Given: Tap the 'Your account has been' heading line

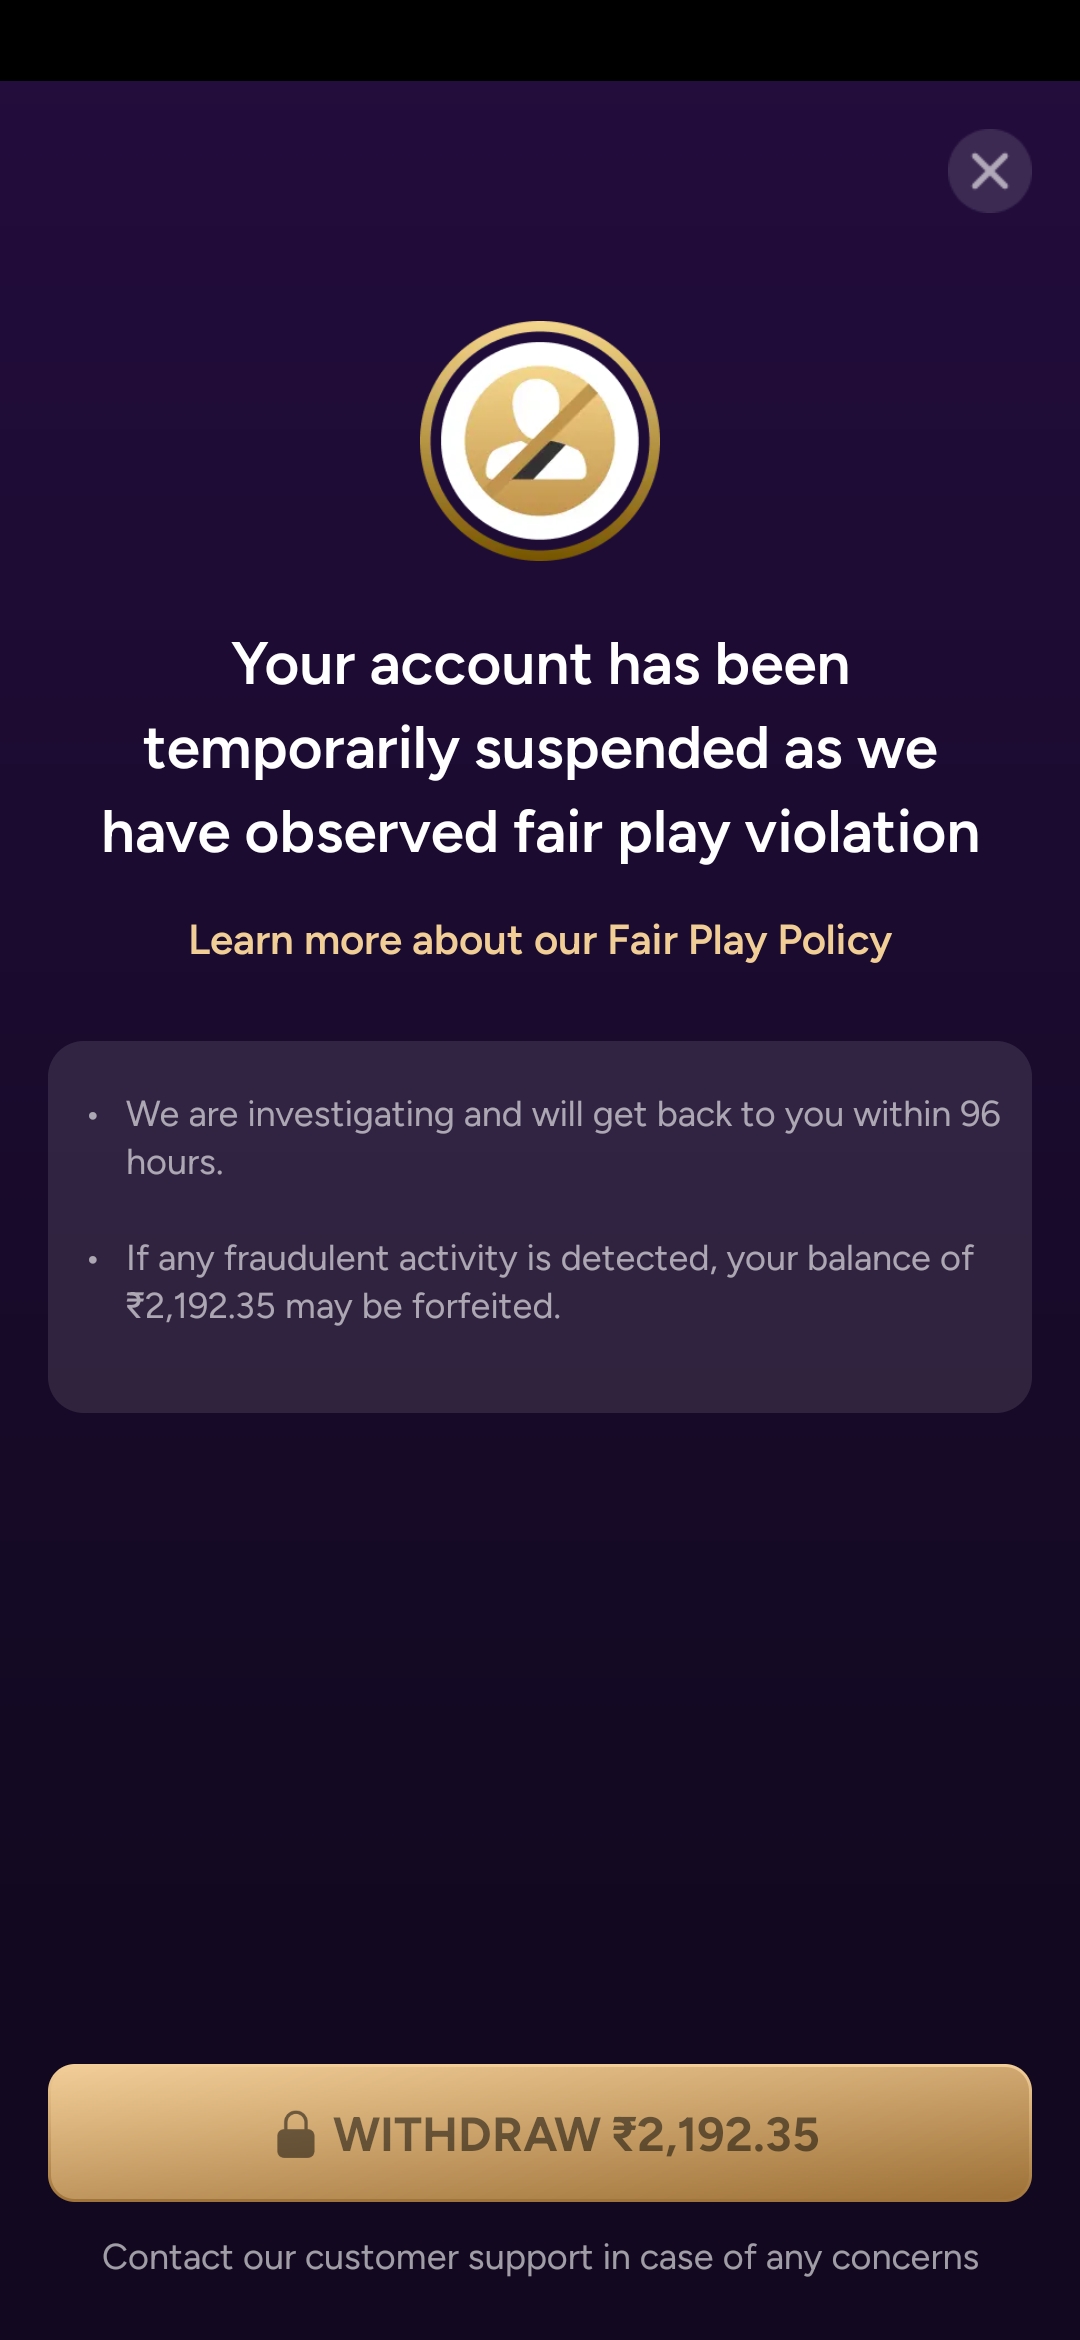Looking at the screenshot, I should pyautogui.click(x=540, y=664).
